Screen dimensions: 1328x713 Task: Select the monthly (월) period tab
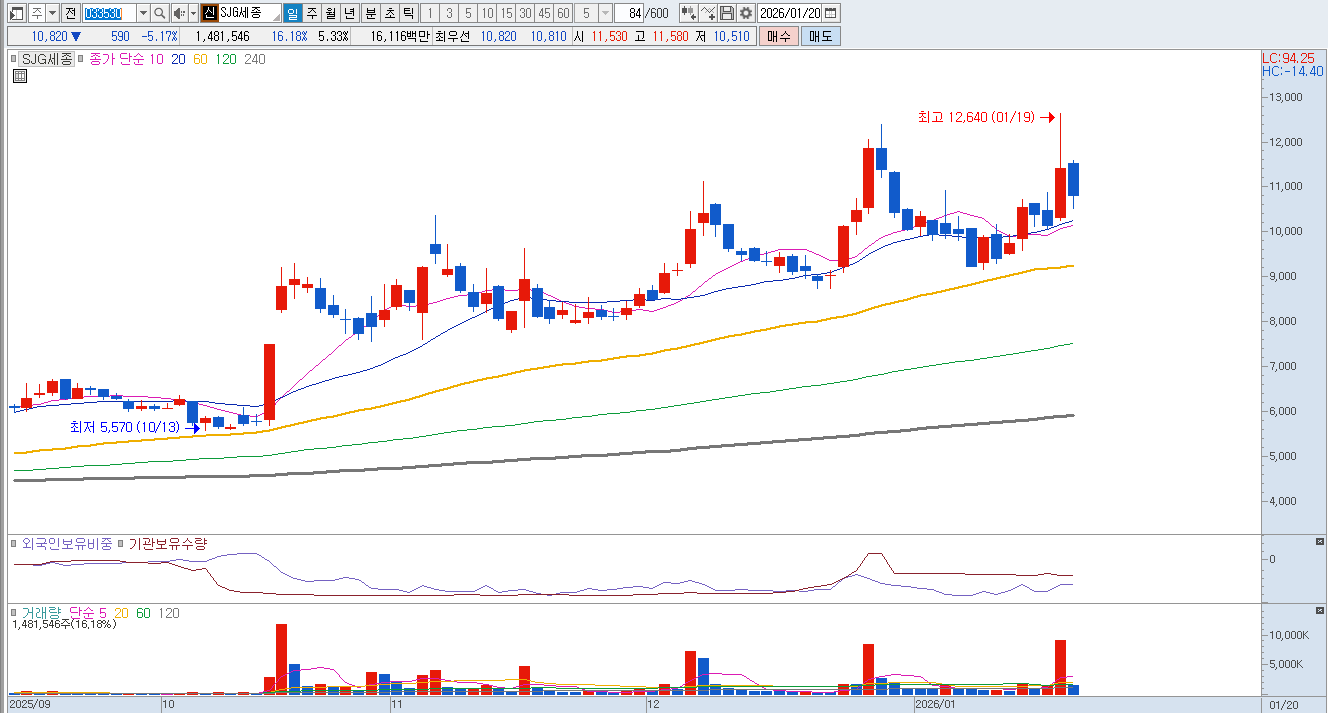(330, 13)
